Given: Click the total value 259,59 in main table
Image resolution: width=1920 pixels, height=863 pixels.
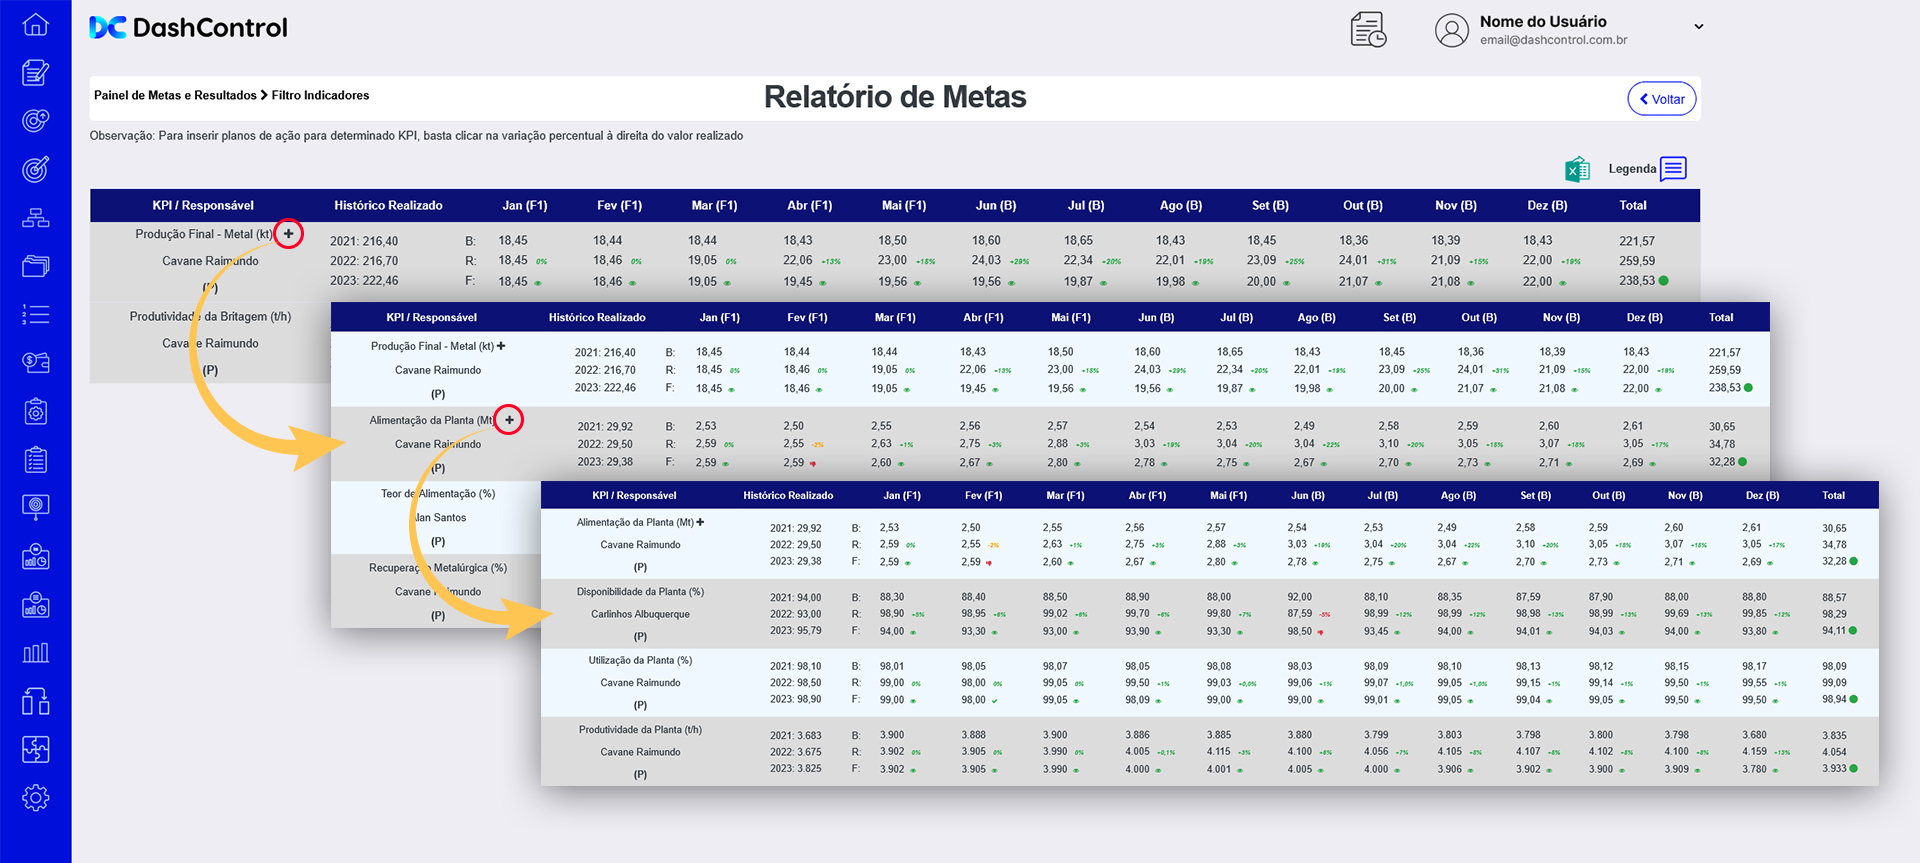Looking at the screenshot, I should [1637, 260].
